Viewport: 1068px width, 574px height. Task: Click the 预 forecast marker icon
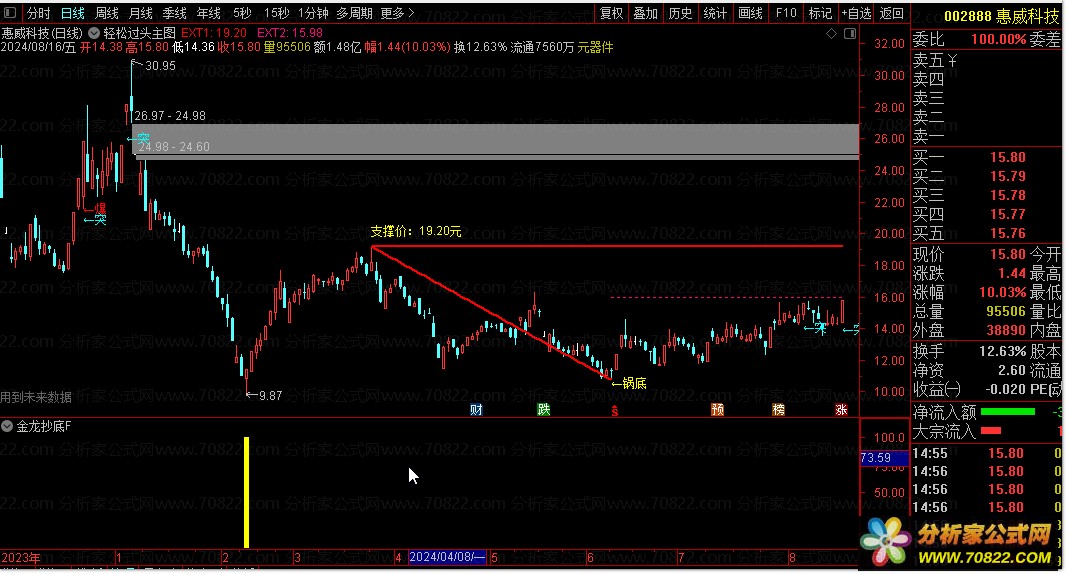pos(717,409)
